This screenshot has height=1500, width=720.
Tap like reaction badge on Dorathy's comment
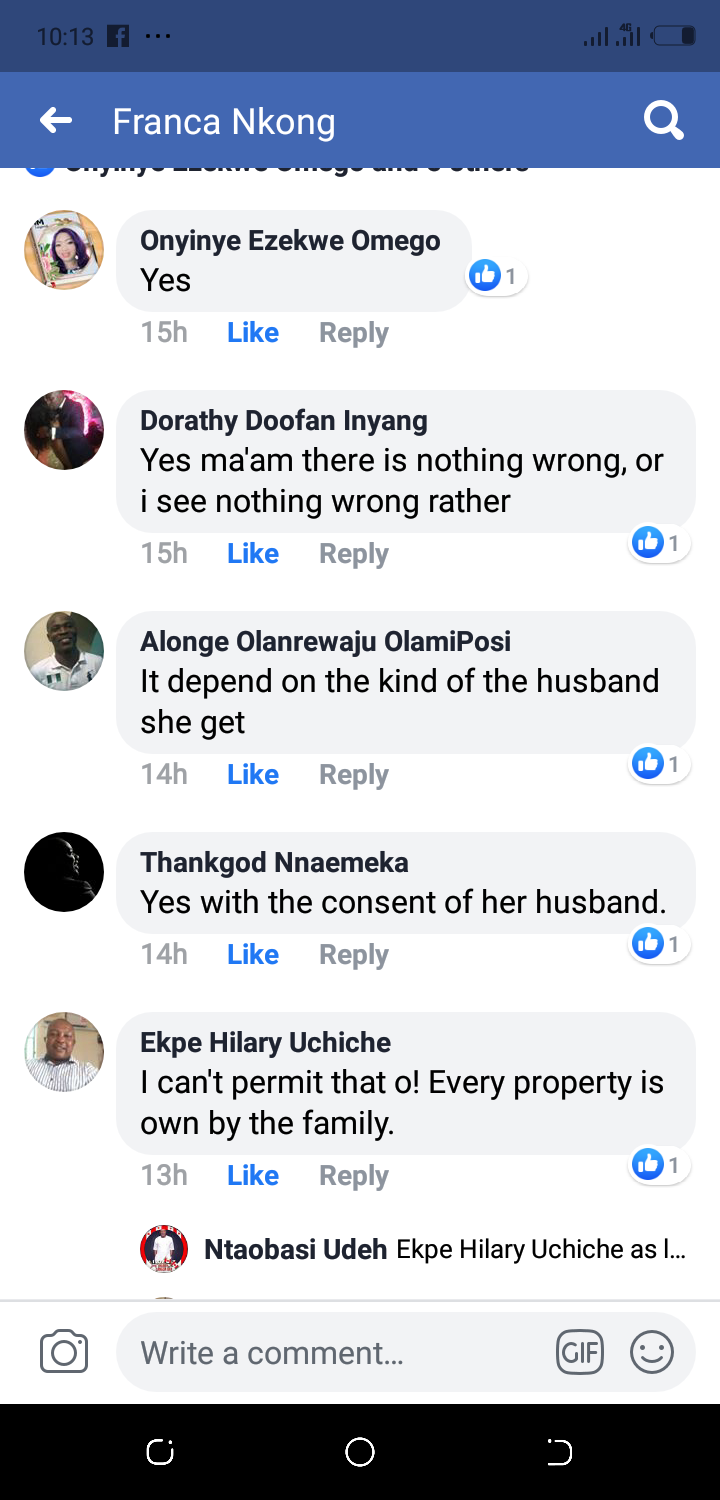659,543
